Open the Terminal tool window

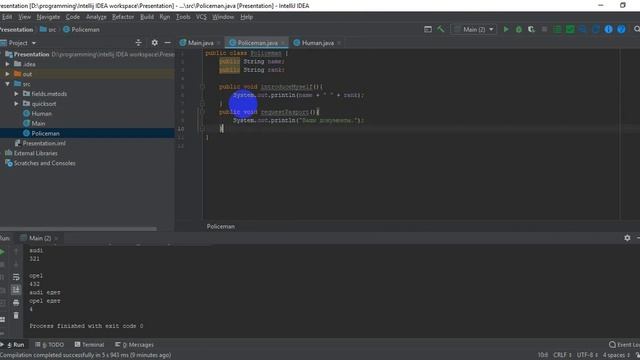coord(89,344)
